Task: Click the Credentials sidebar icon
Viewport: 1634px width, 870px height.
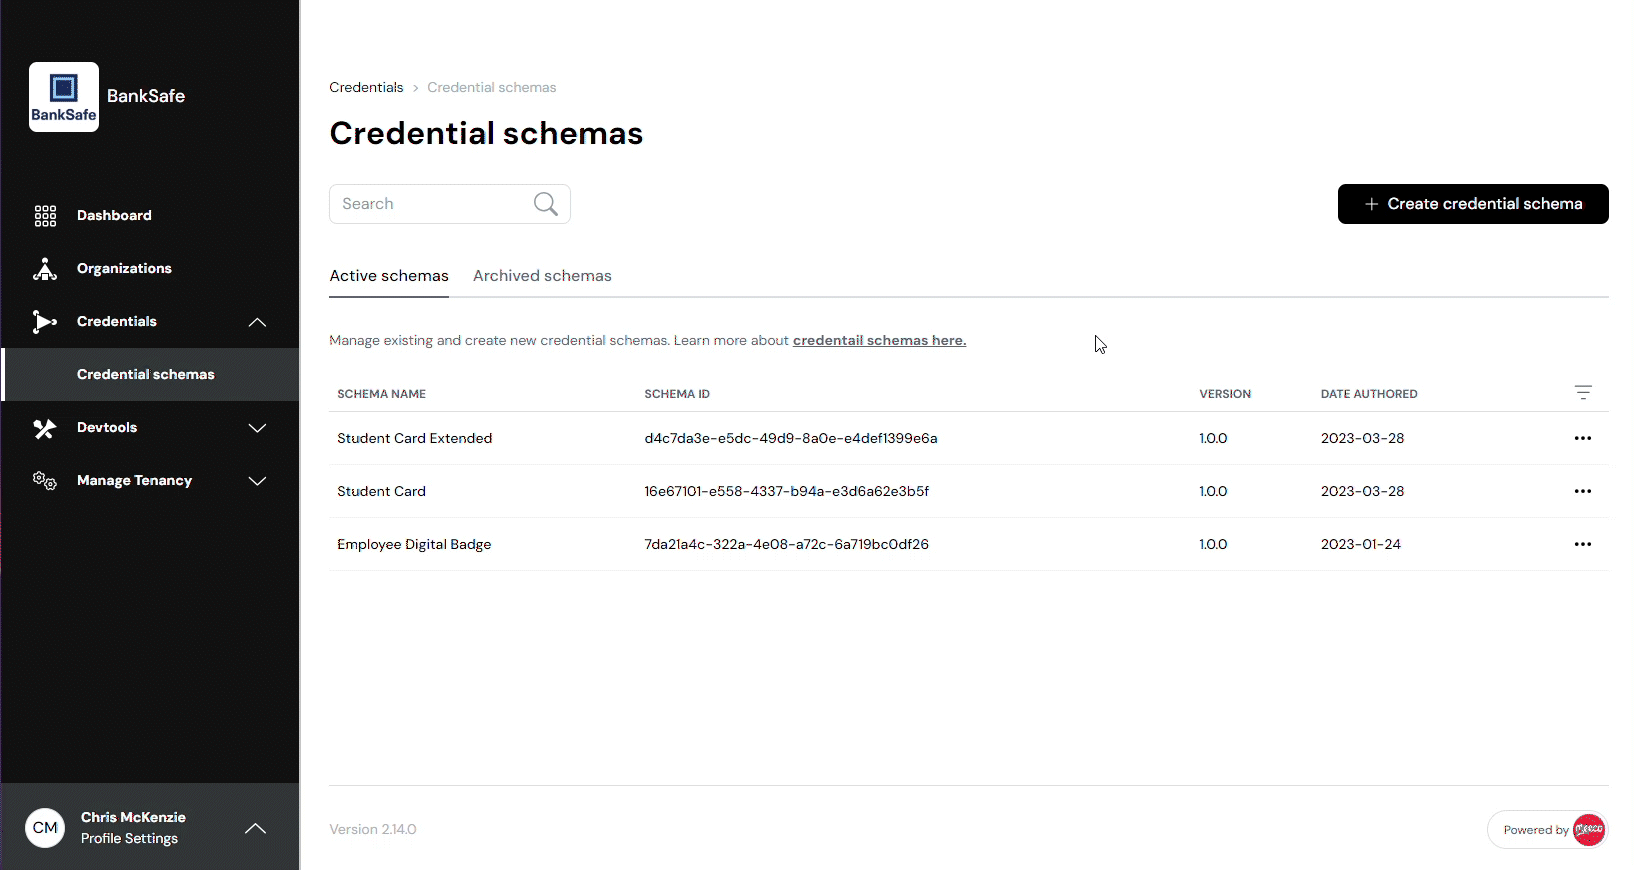Action: point(45,322)
